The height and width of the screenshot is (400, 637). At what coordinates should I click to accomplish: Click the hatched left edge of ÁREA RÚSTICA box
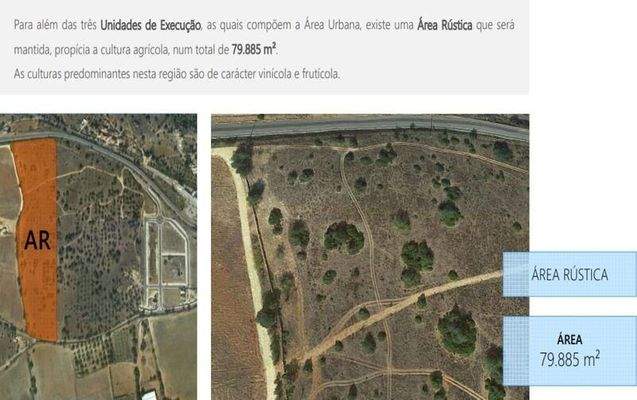(x=516, y=274)
